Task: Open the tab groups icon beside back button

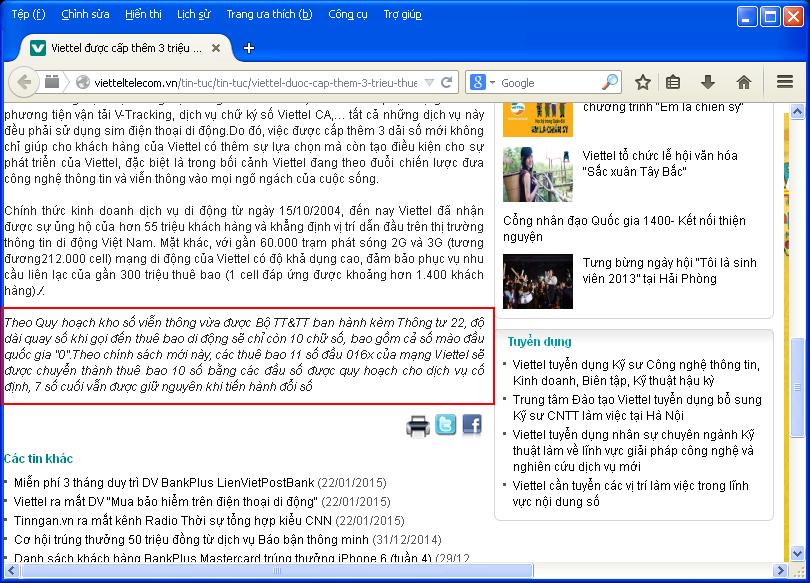Action: coord(52,82)
